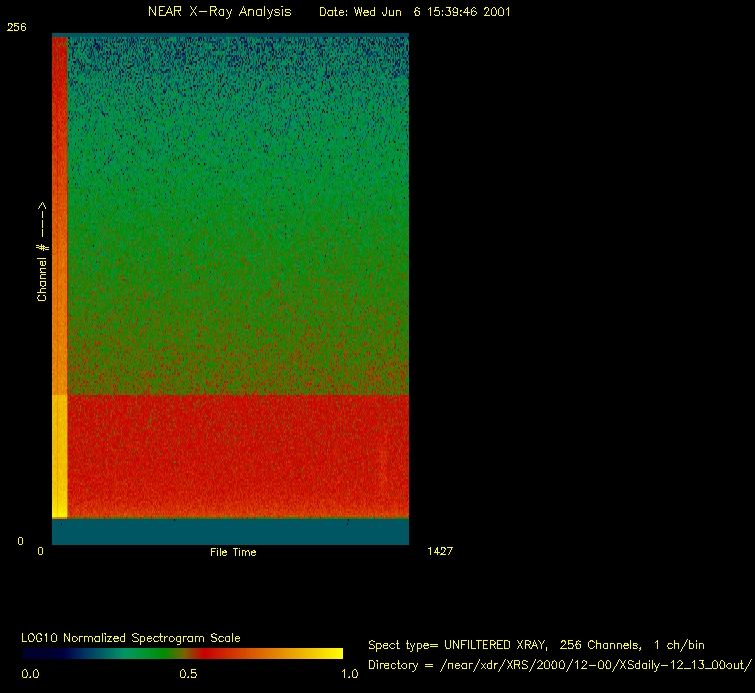
Task: Select the File Time axis label
Action: pyautogui.click(x=233, y=552)
